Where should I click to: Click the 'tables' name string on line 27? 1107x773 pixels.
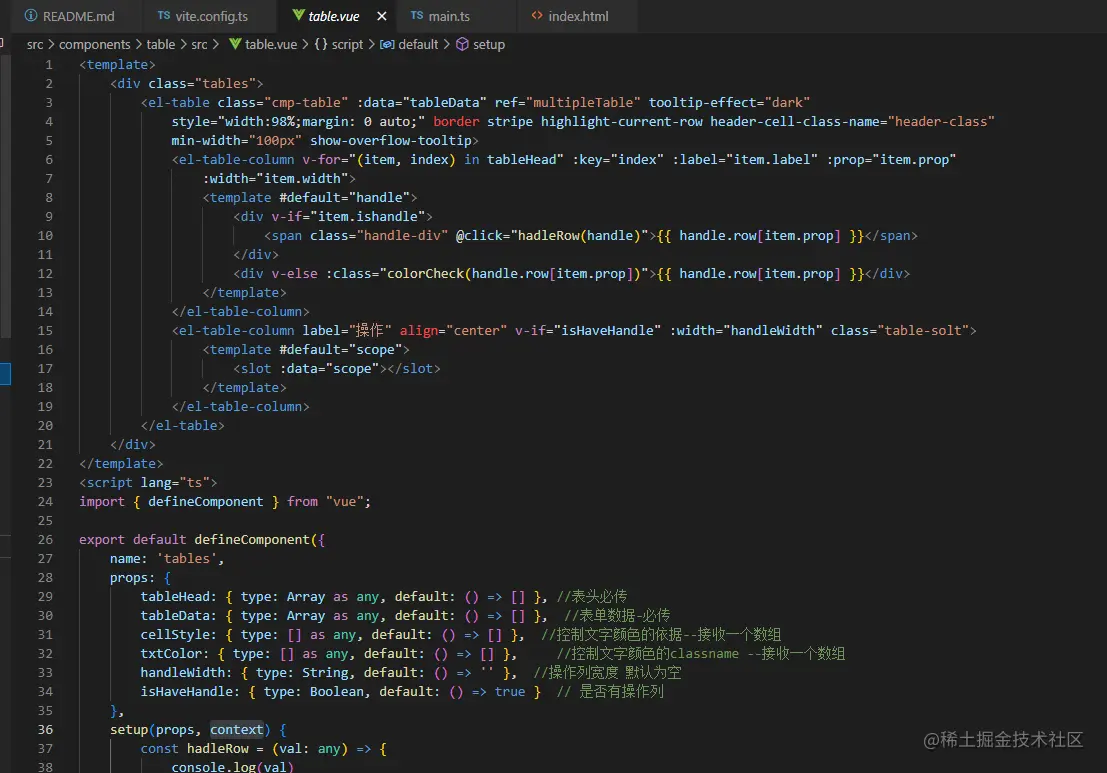pyautogui.click(x=186, y=558)
